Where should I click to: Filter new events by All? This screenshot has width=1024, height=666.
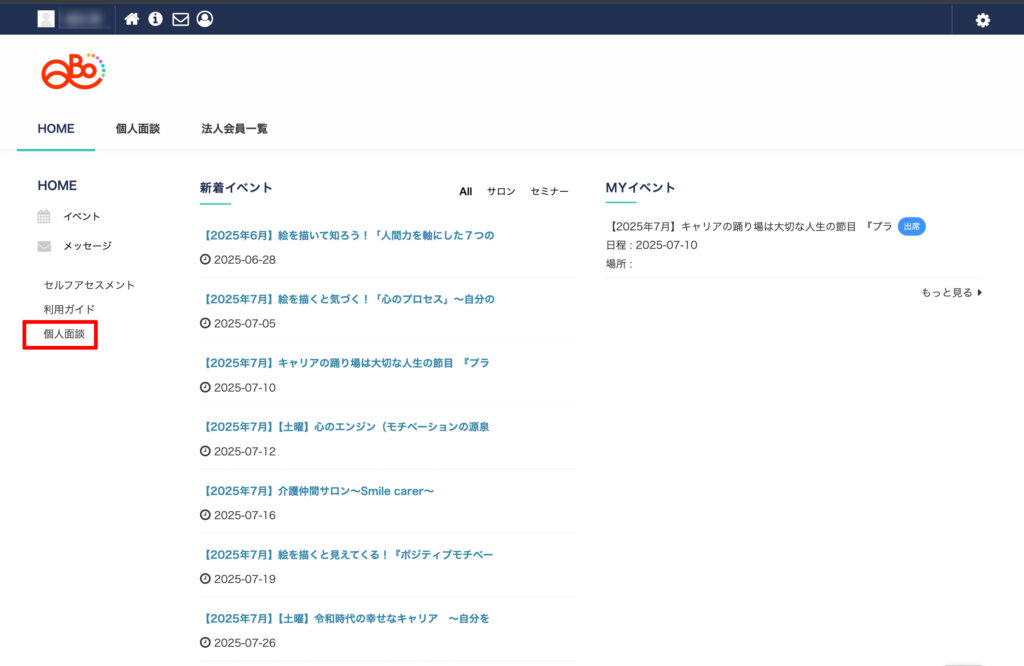[465, 192]
